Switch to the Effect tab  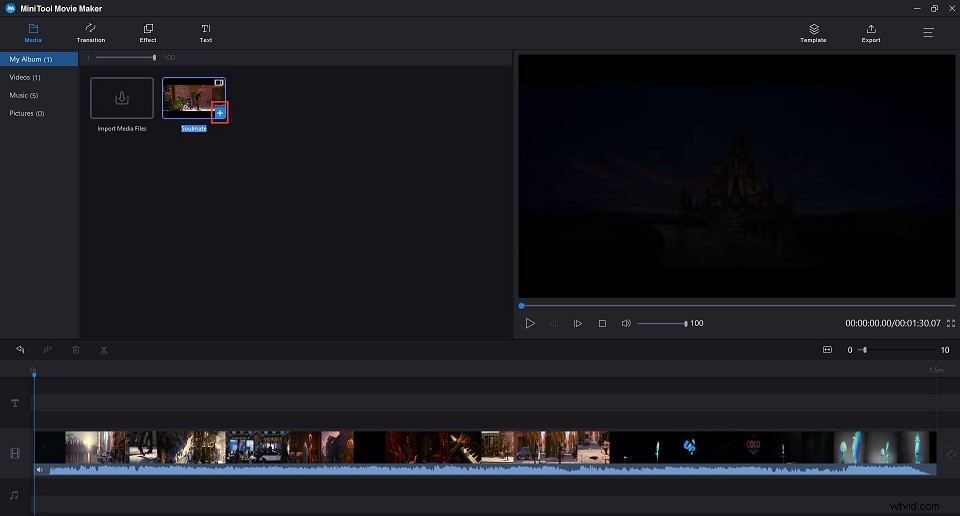148,32
